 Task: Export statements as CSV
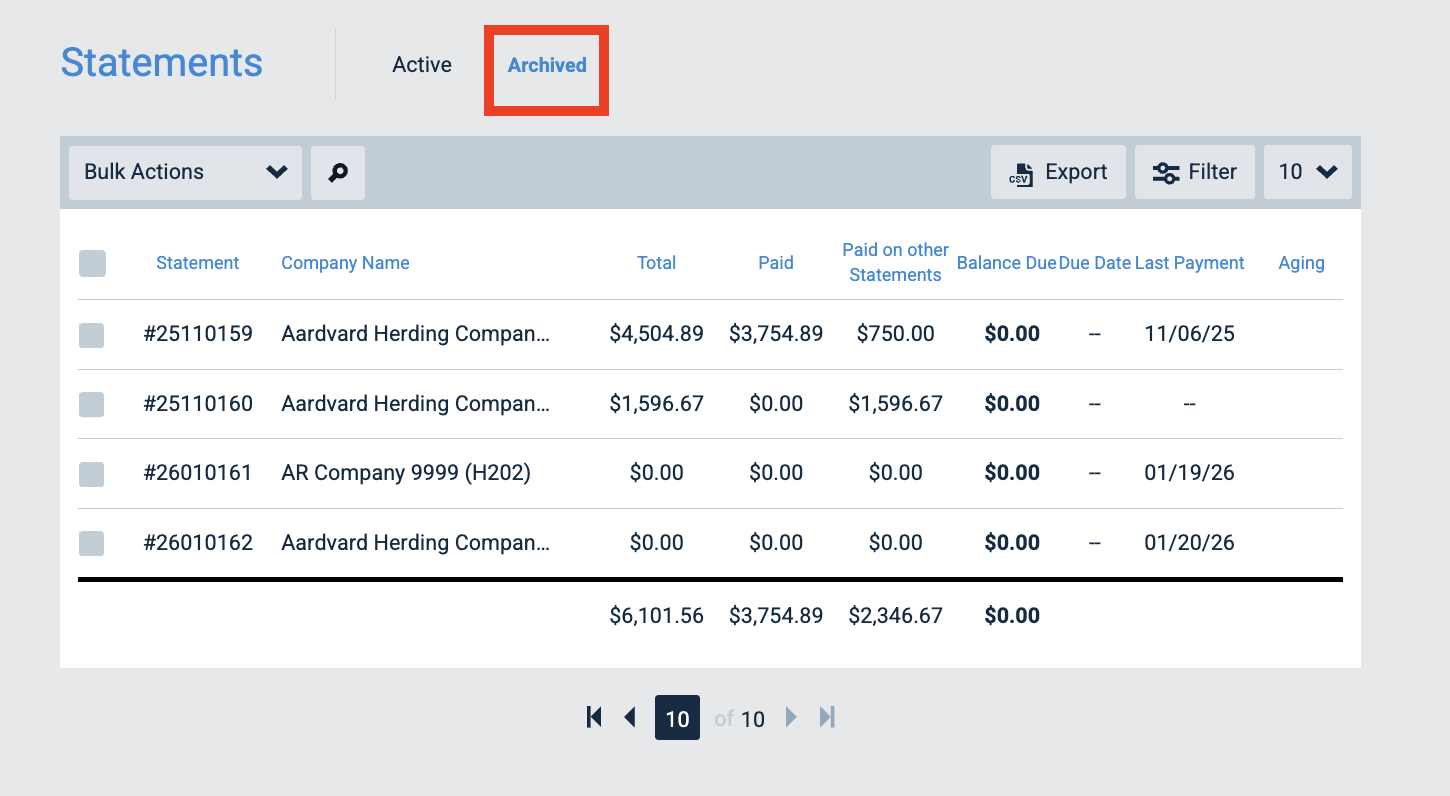click(x=1058, y=172)
